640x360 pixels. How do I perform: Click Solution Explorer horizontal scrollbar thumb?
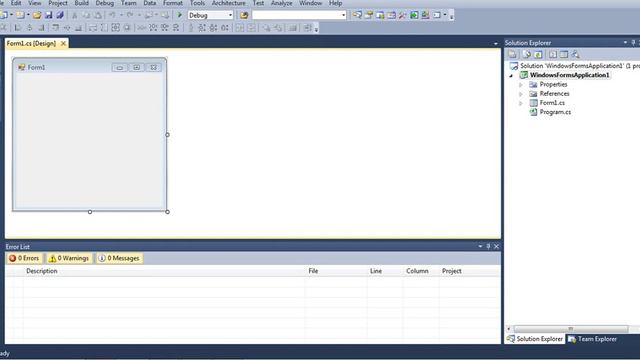tap(571, 329)
